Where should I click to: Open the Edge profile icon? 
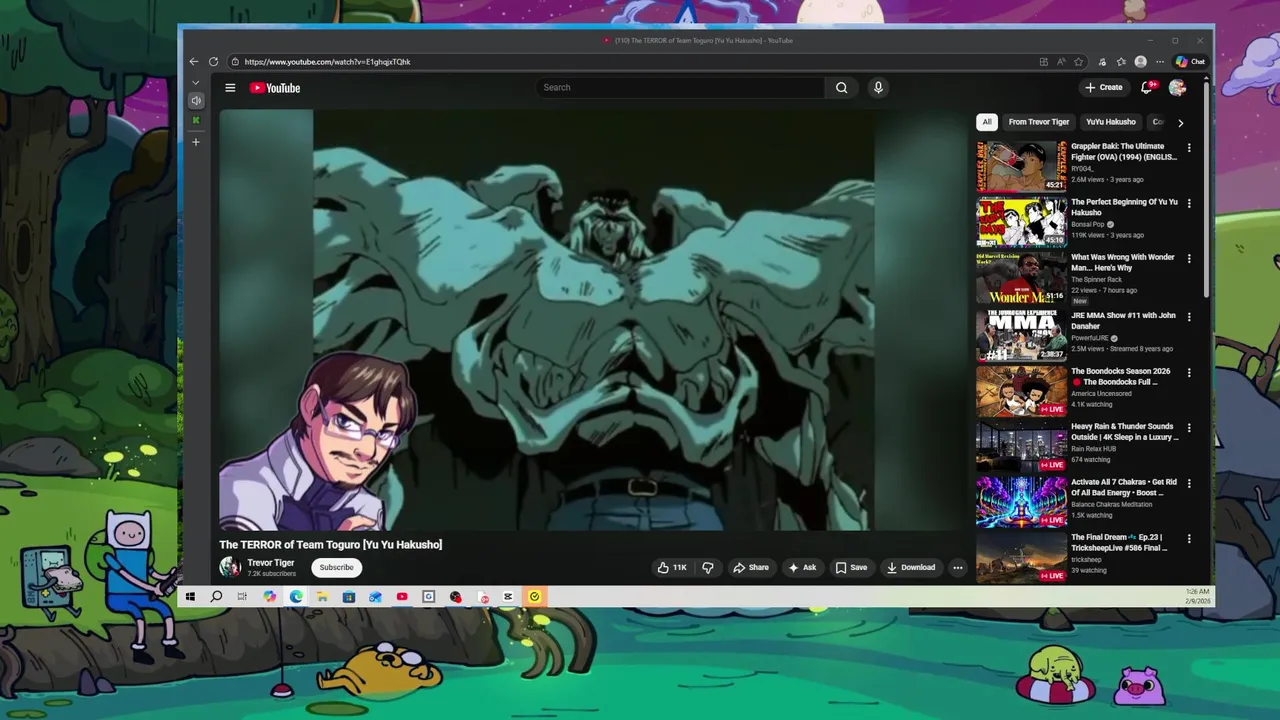(1140, 62)
